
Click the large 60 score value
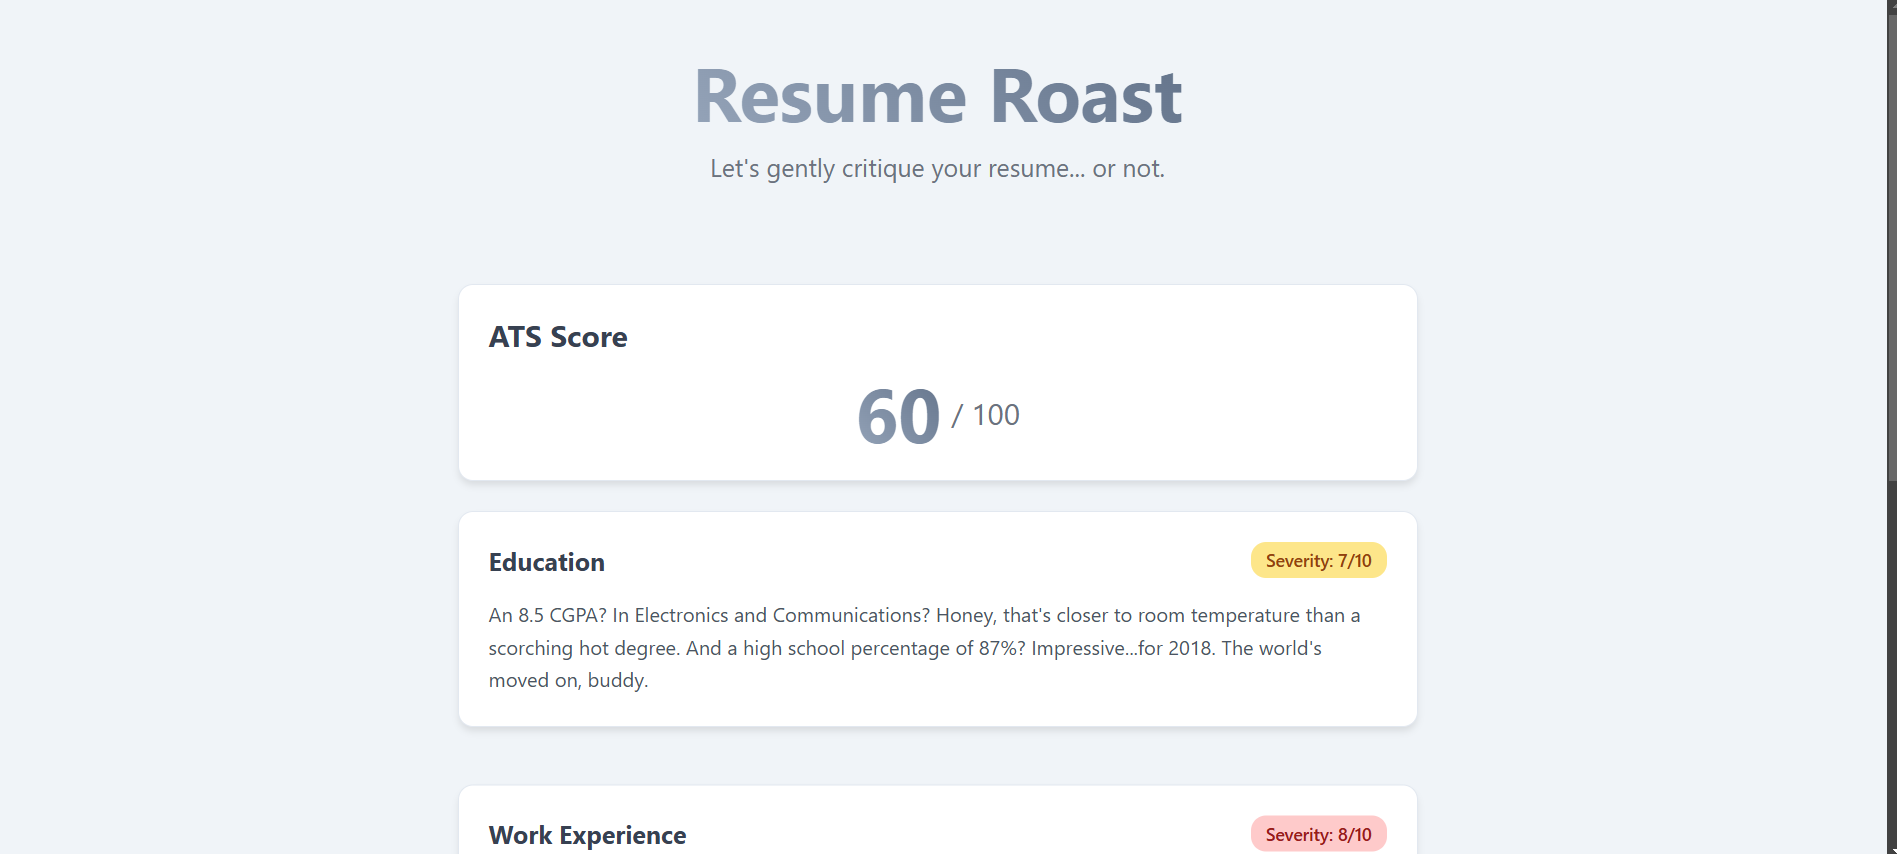[898, 416]
